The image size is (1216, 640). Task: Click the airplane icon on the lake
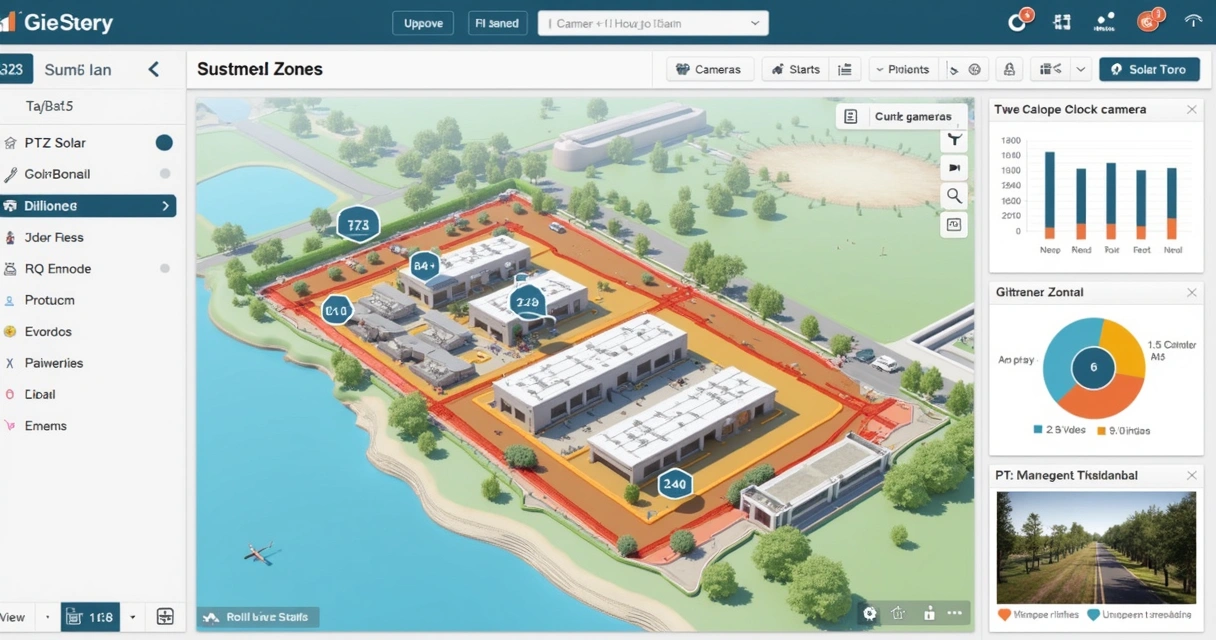point(258,551)
